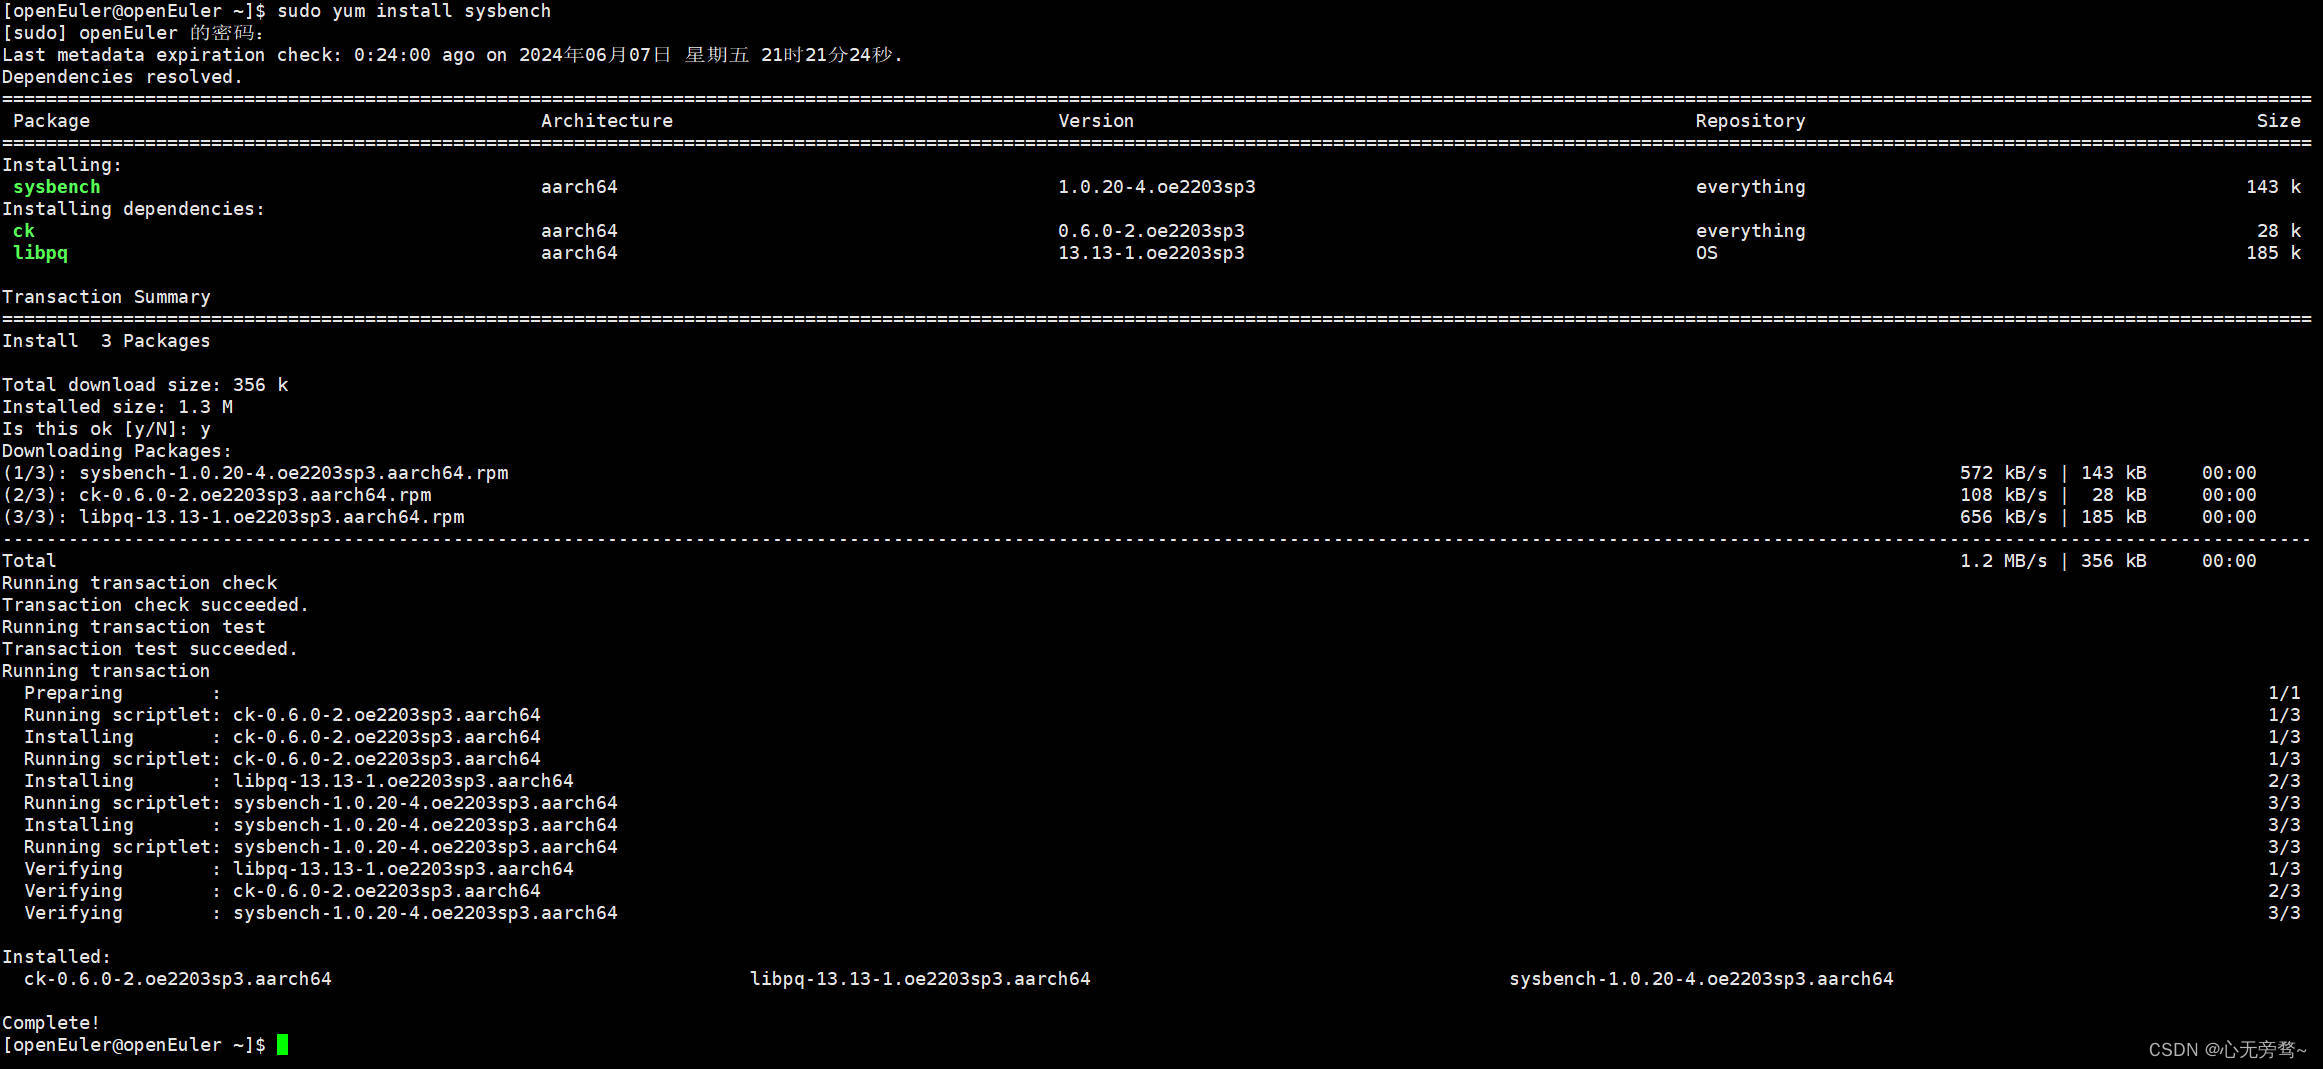Click the green cursor at the final prompt
2323x1069 pixels.
(x=282, y=1045)
